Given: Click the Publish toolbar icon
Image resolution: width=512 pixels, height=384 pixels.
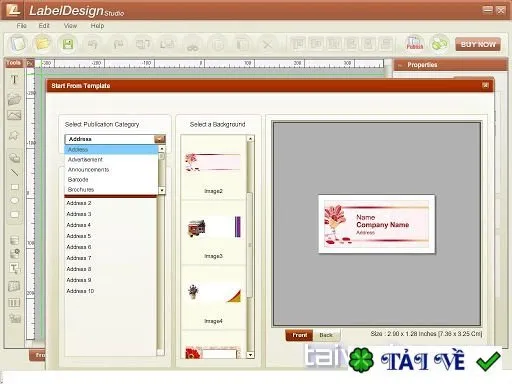Looking at the screenshot, I should click(414, 43).
